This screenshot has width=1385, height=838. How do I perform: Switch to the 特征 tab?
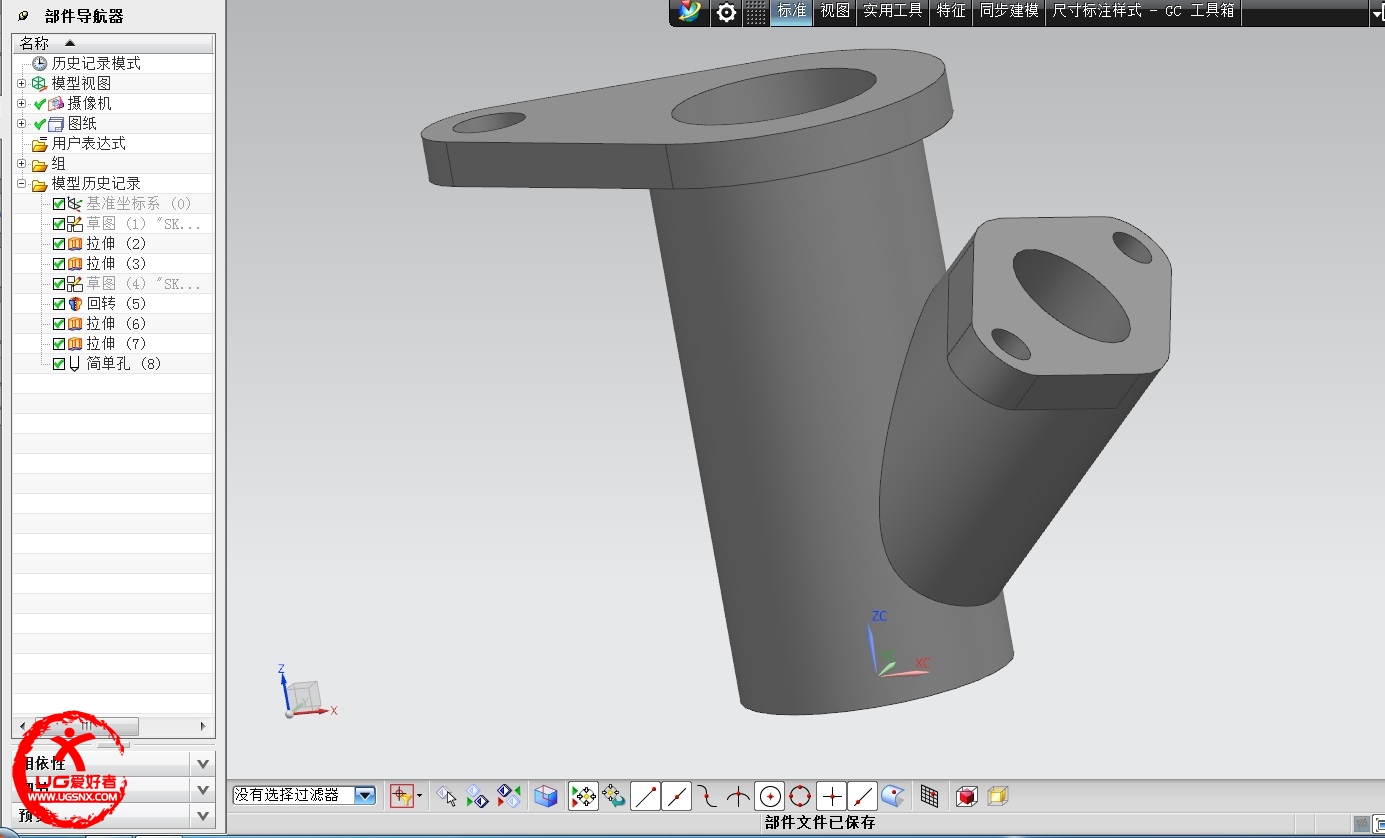(951, 11)
